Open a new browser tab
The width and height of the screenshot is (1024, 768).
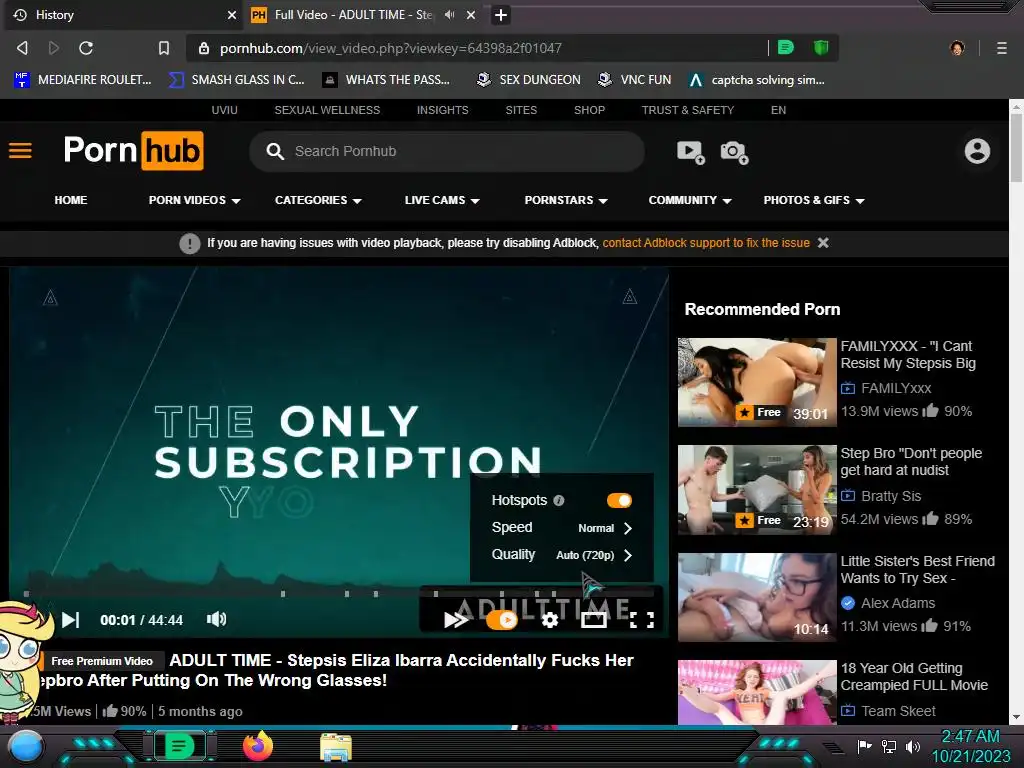click(501, 15)
